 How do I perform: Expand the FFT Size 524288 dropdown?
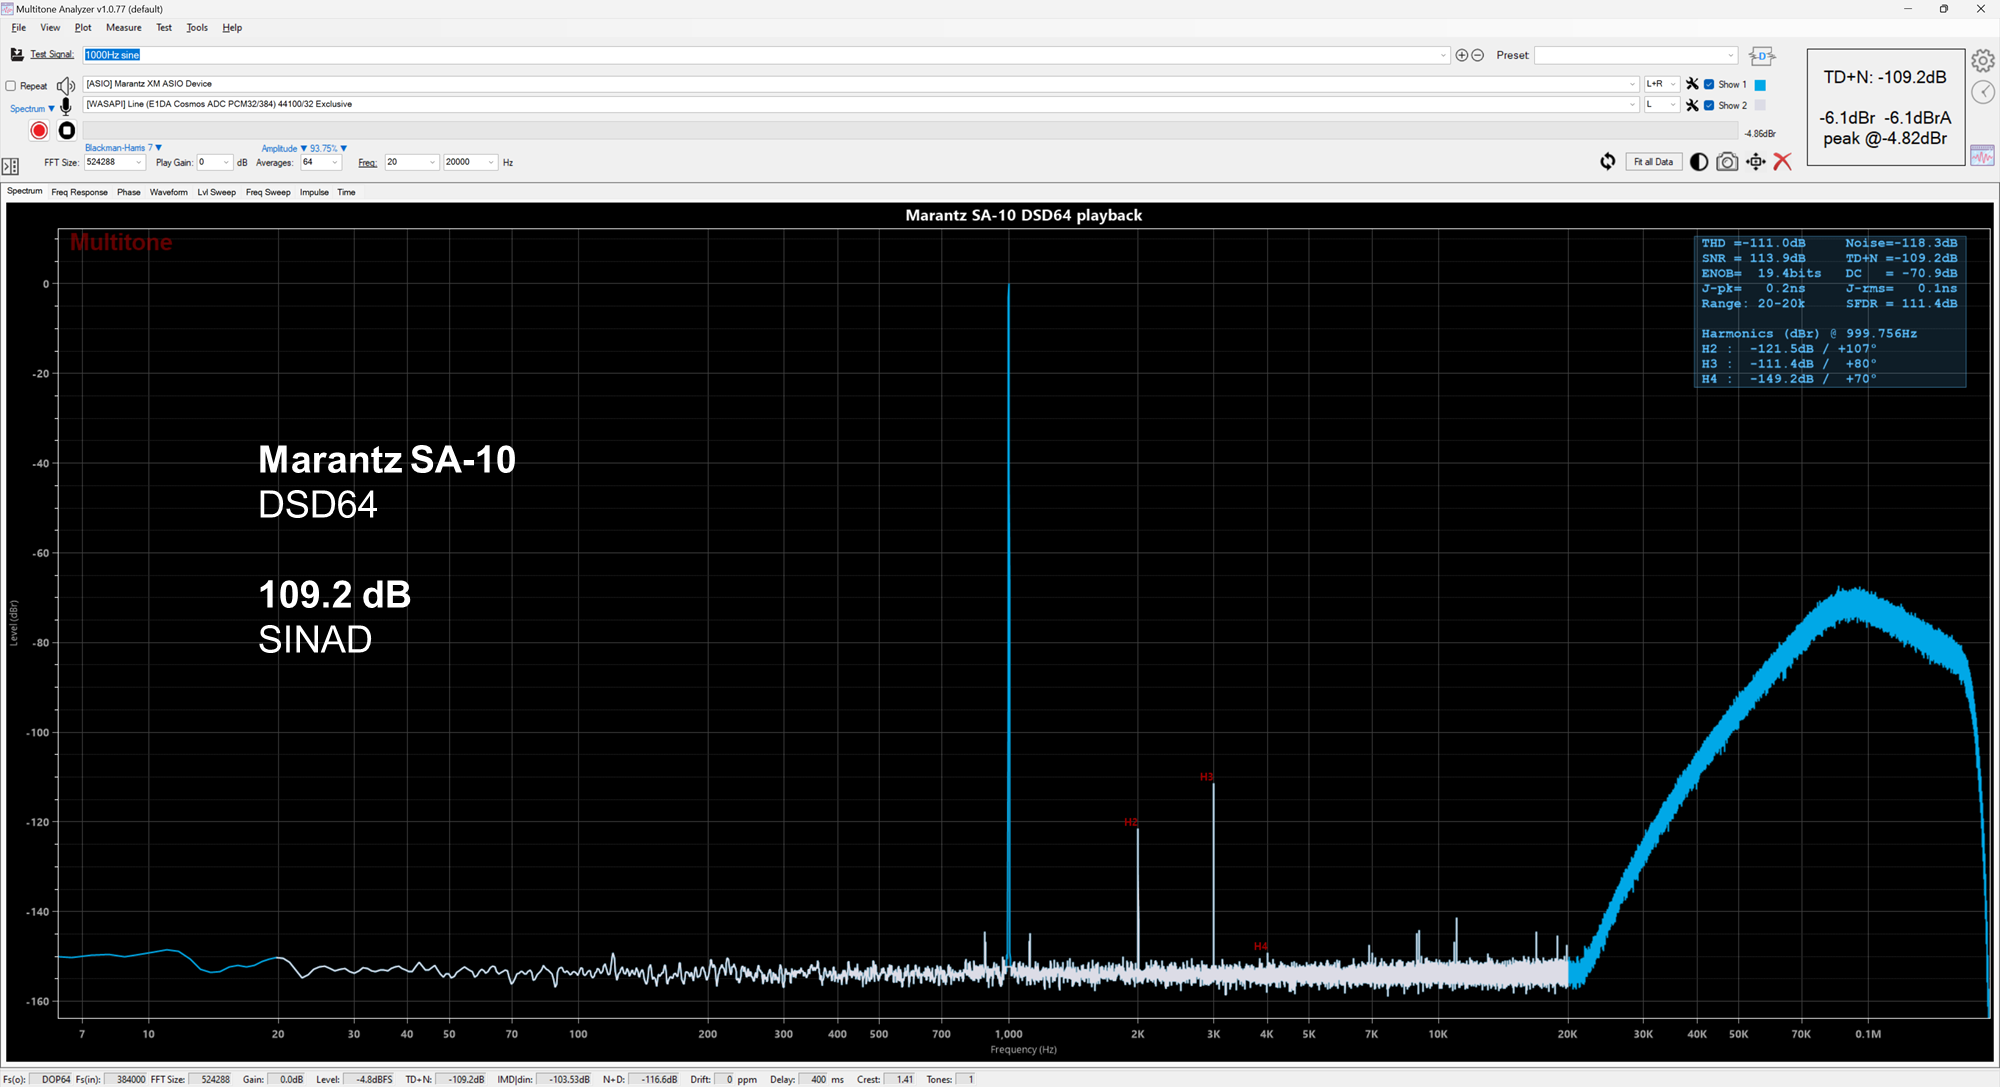click(x=139, y=162)
